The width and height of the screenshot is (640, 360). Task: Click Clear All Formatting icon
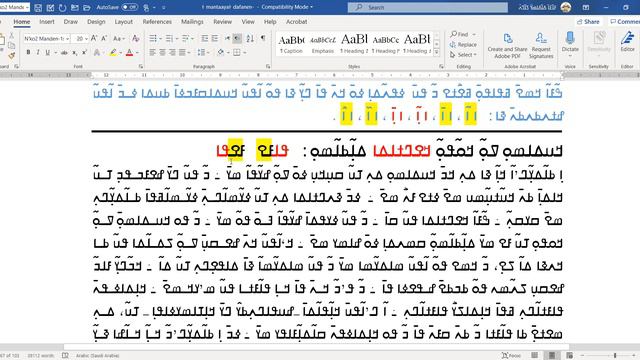pos(136,38)
